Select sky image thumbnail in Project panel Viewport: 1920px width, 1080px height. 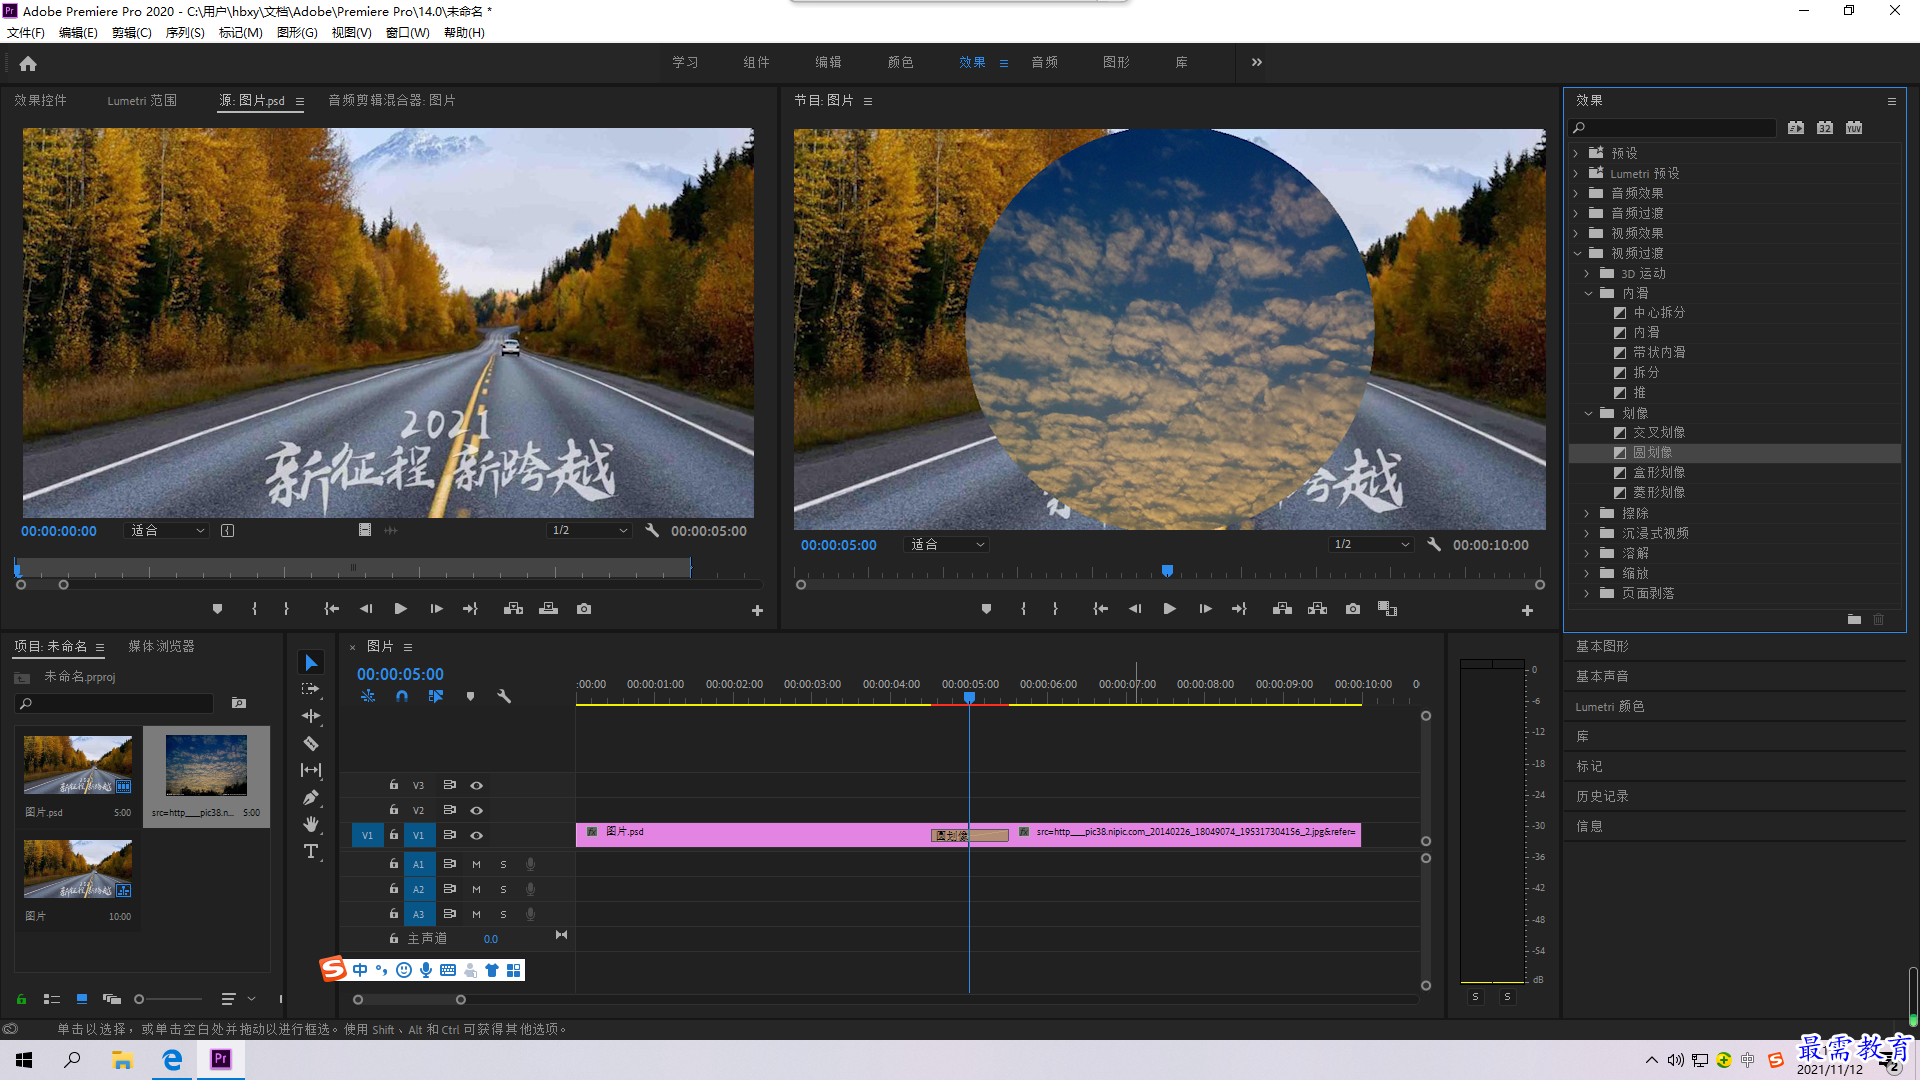coord(206,765)
